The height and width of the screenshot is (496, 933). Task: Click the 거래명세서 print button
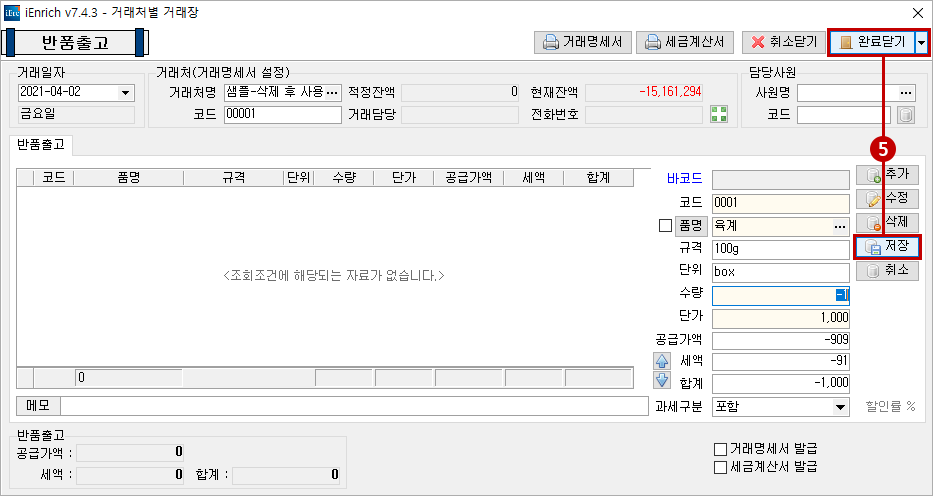[x=583, y=42]
